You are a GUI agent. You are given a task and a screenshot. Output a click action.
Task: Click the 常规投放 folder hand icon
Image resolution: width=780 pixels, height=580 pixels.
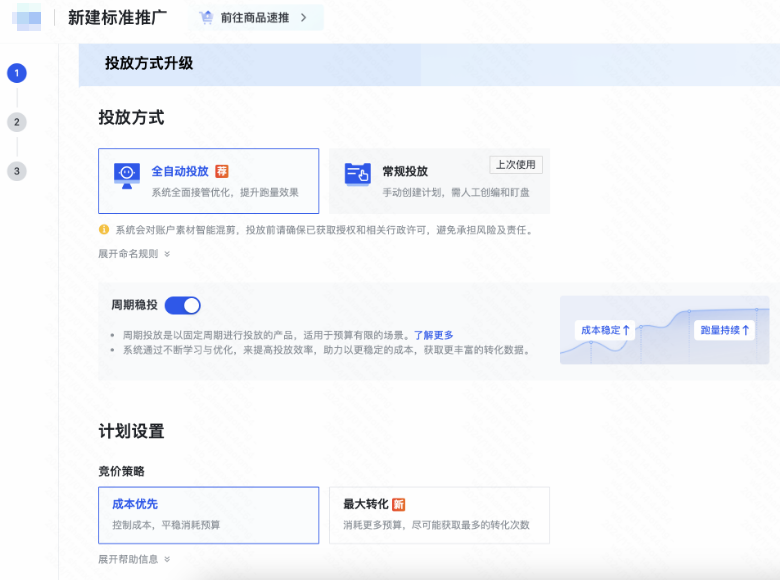click(358, 175)
